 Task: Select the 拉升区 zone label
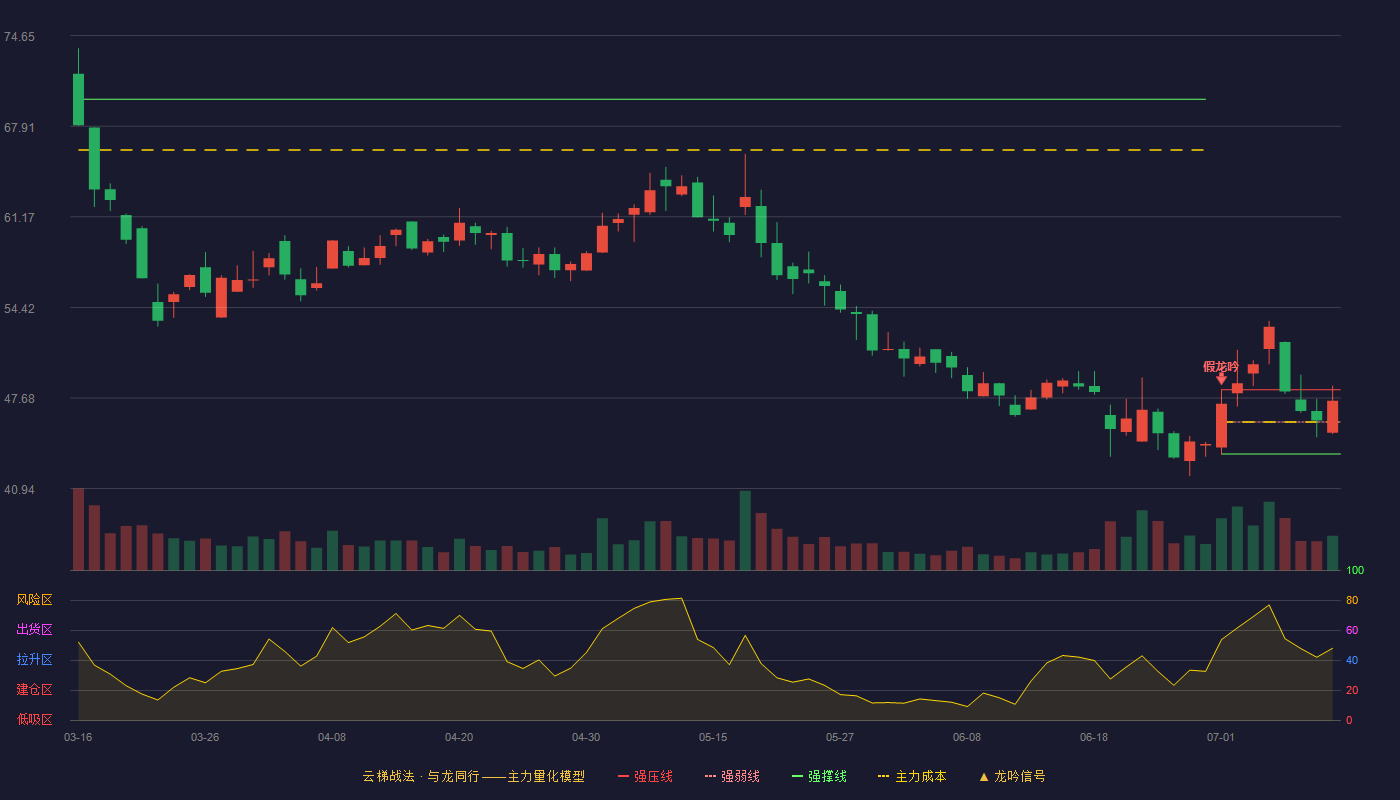point(34,660)
